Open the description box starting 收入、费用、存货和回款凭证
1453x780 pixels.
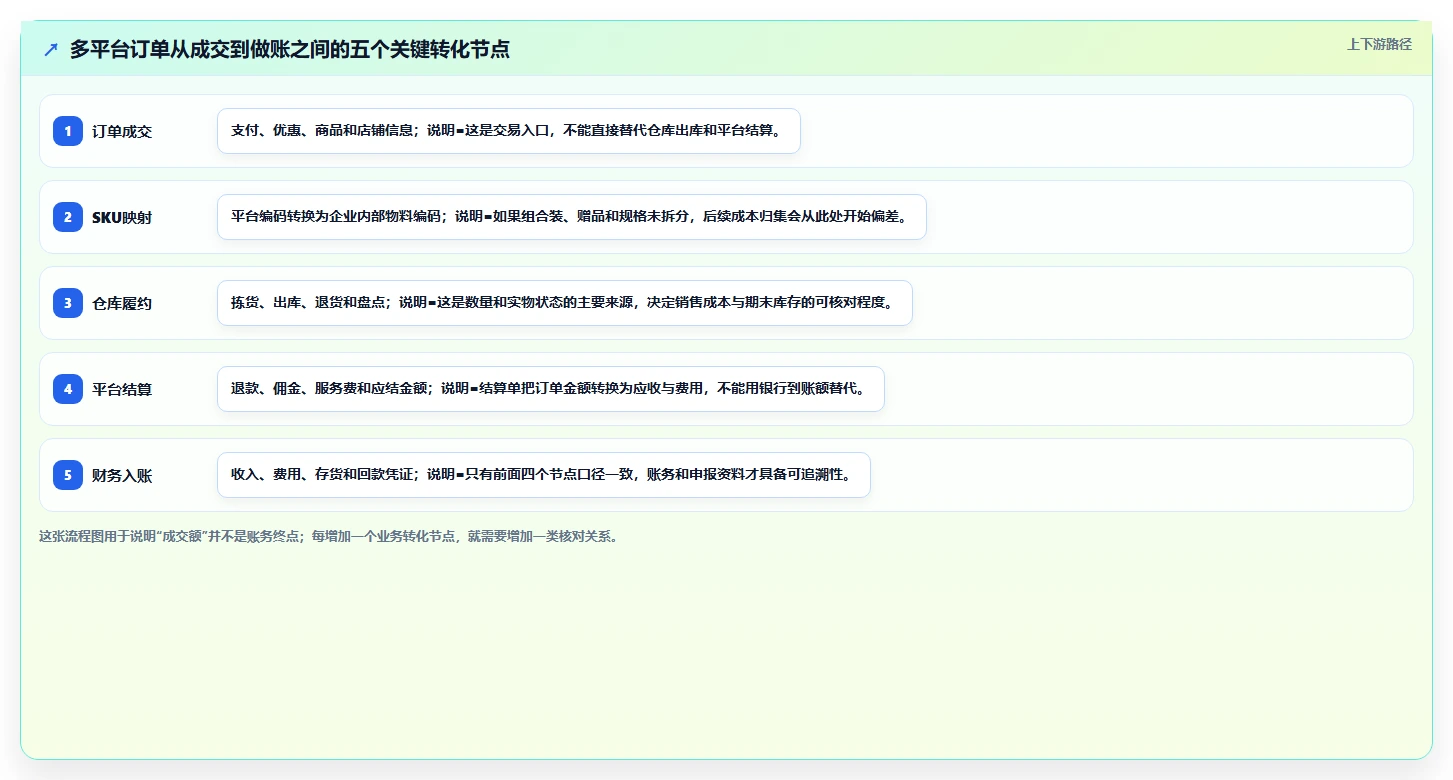(544, 475)
